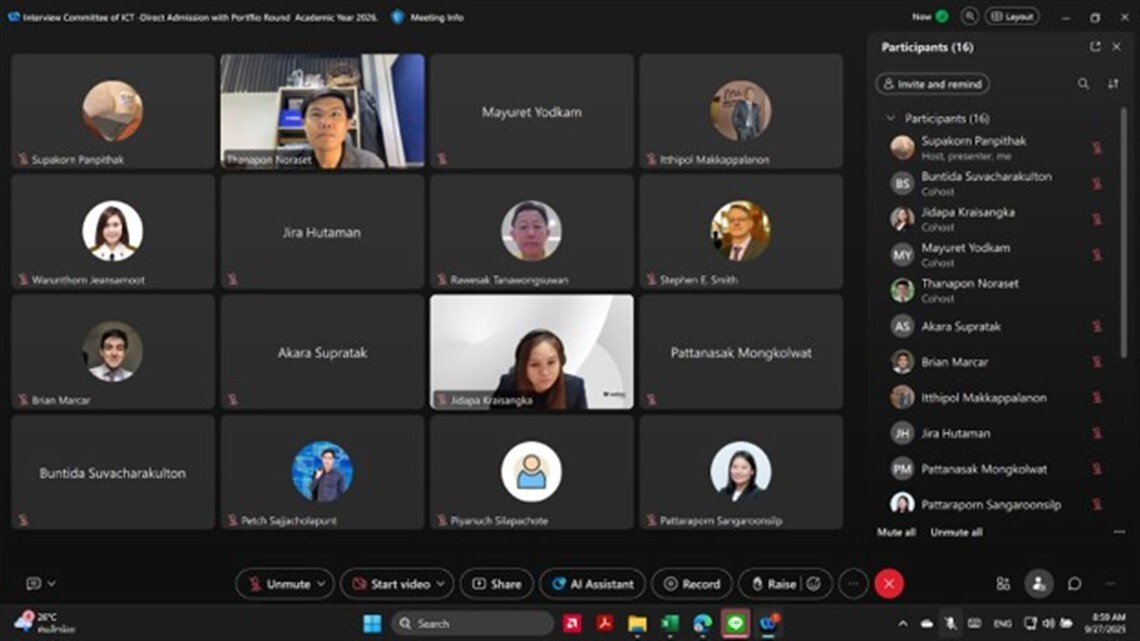Open the Meeting Info tab
Image resolution: width=1140 pixels, height=641 pixels.
coord(428,17)
